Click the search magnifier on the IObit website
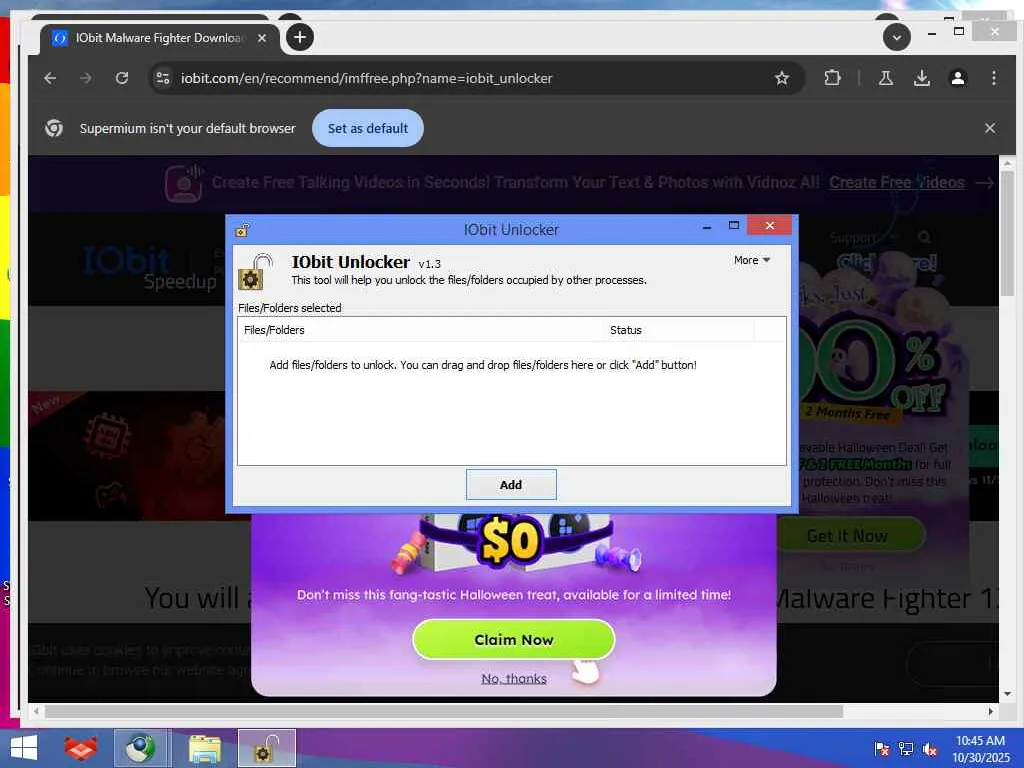Screen dimensions: 1024x768 coord(924,237)
